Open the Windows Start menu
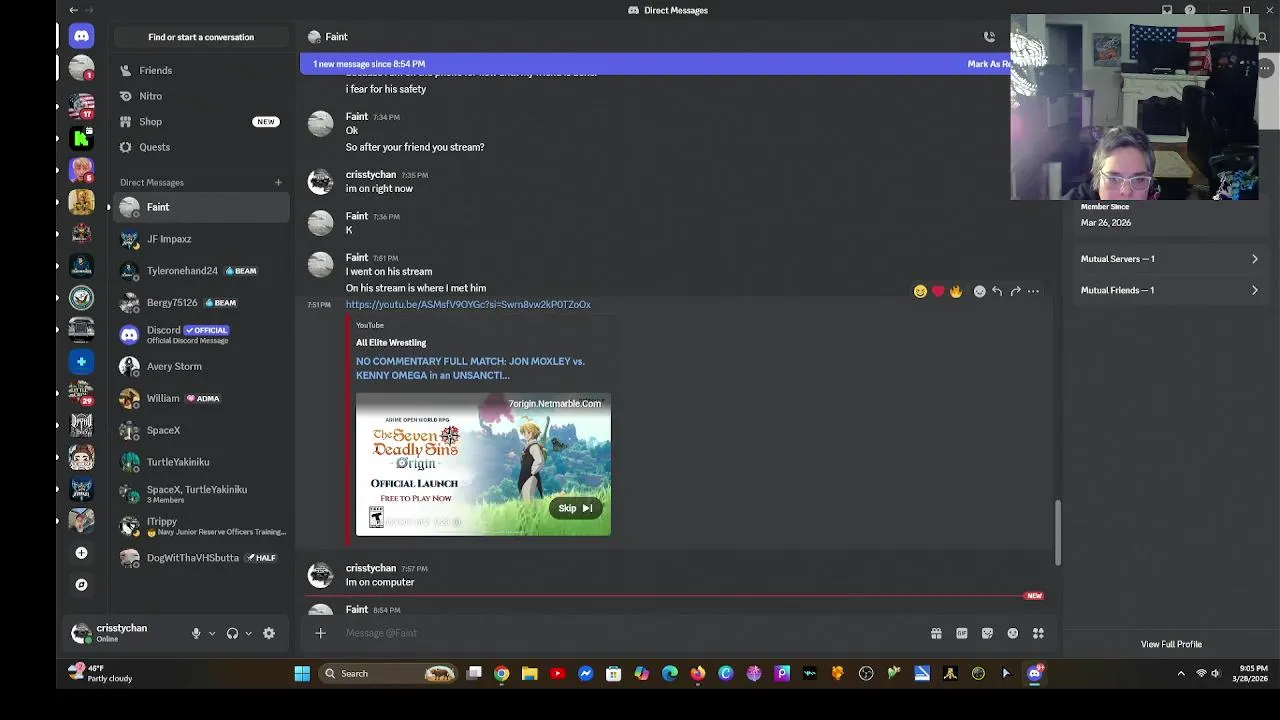Image resolution: width=1280 pixels, height=720 pixels. point(302,674)
